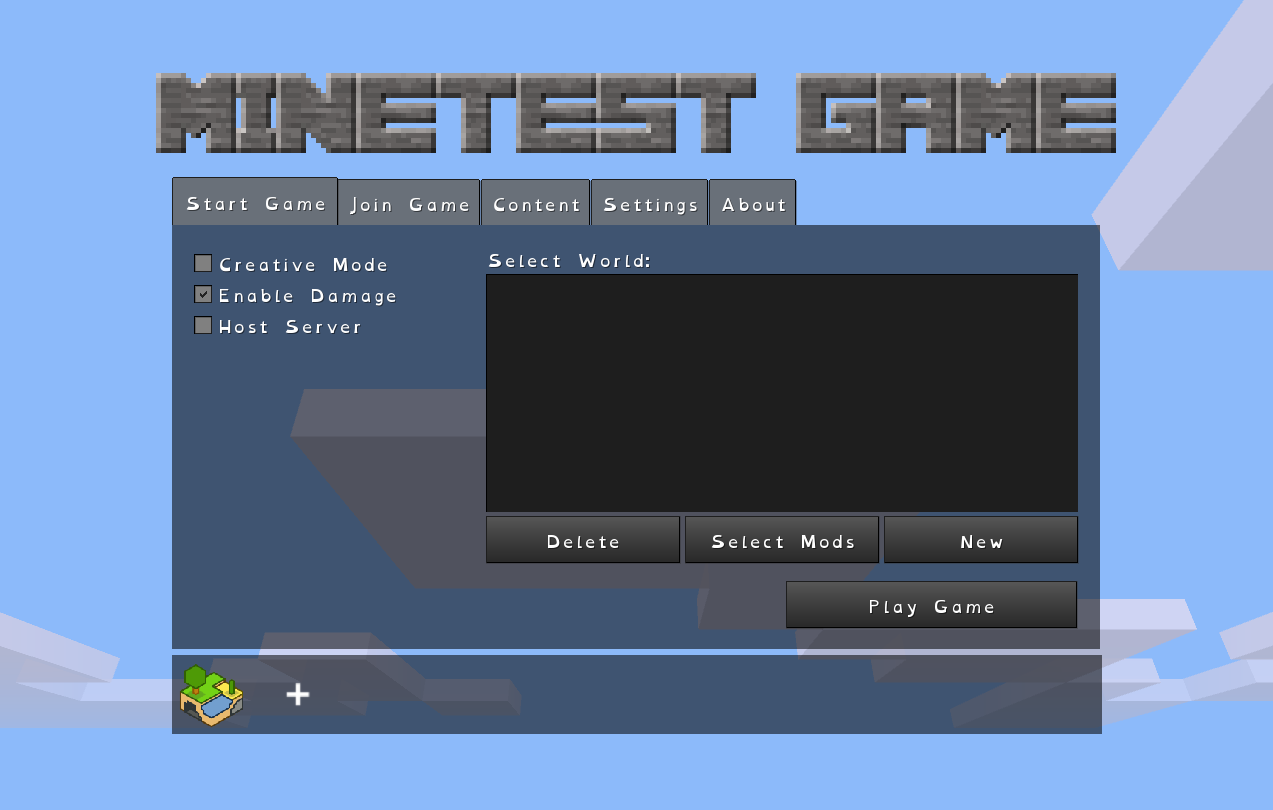Select the Start Game tab
This screenshot has width=1273, height=810.
coord(255,202)
